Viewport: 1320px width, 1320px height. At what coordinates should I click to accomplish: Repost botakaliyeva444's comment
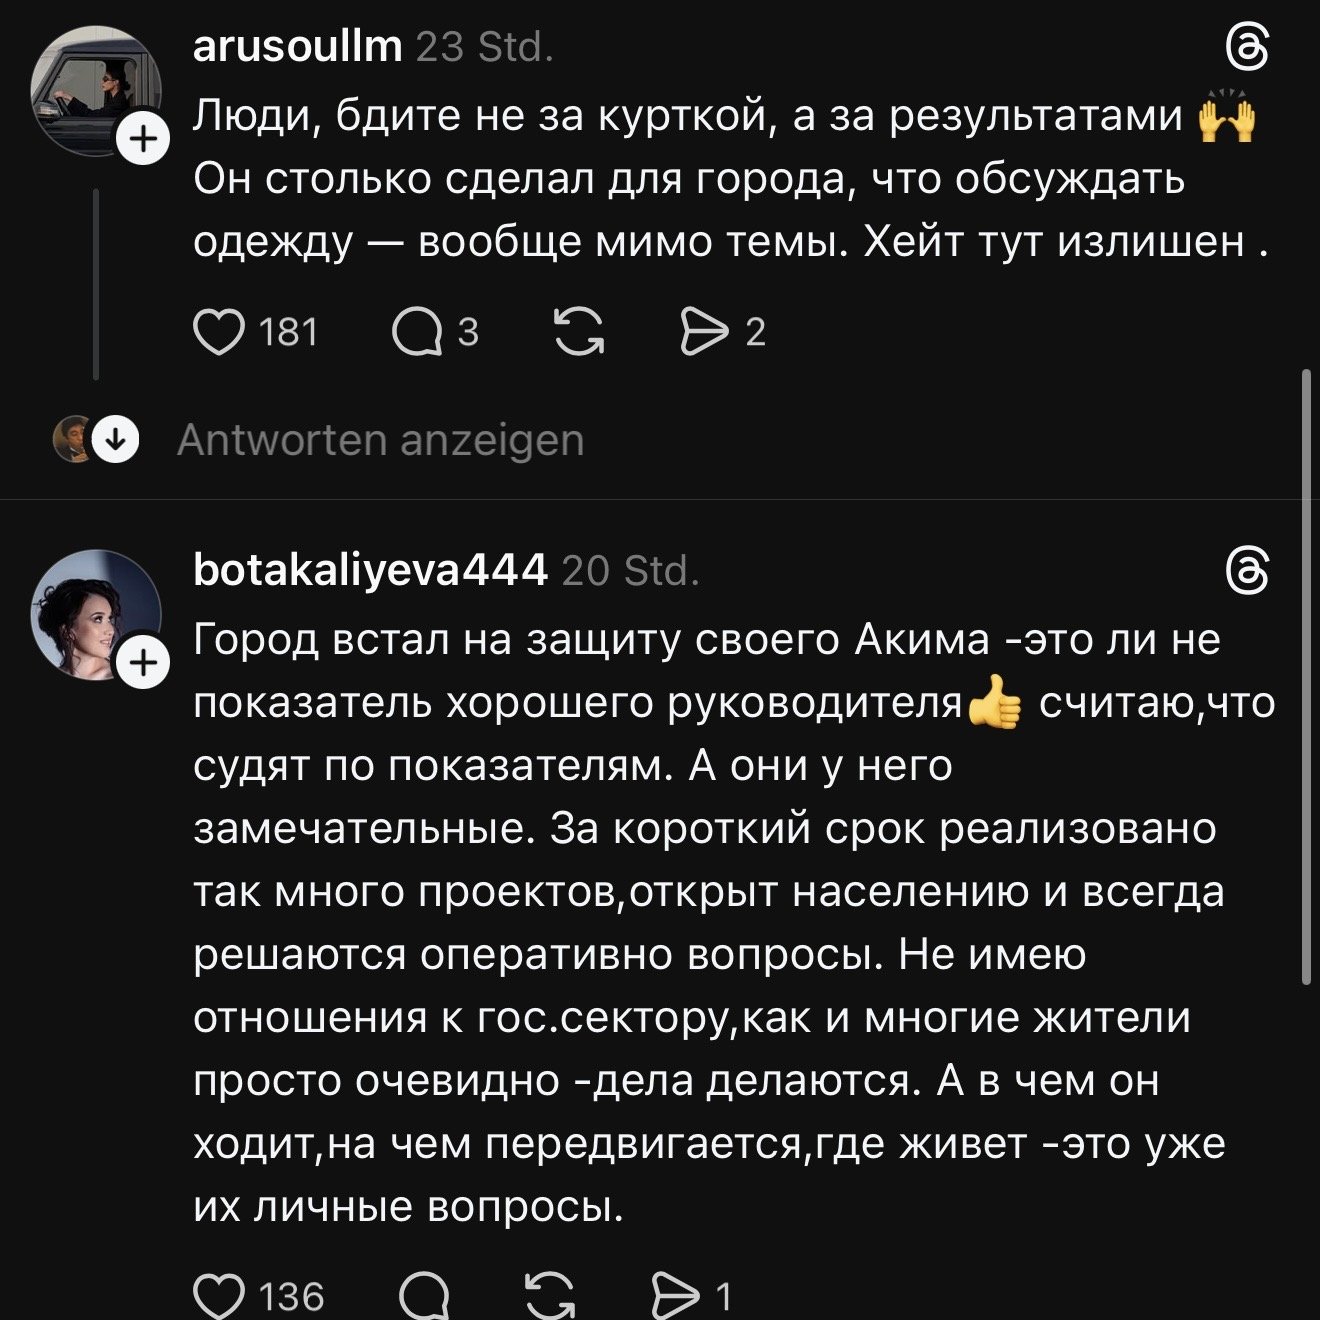(x=549, y=1297)
